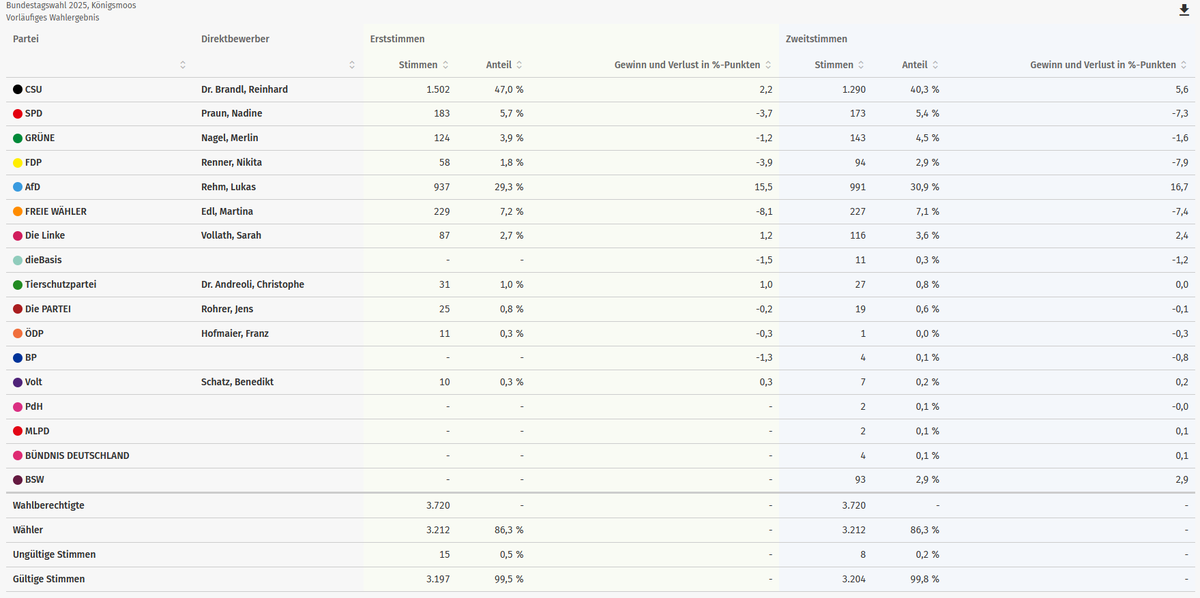Select the FREIE WÄHLER party row
This screenshot has height=598, width=1200.
pos(600,212)
